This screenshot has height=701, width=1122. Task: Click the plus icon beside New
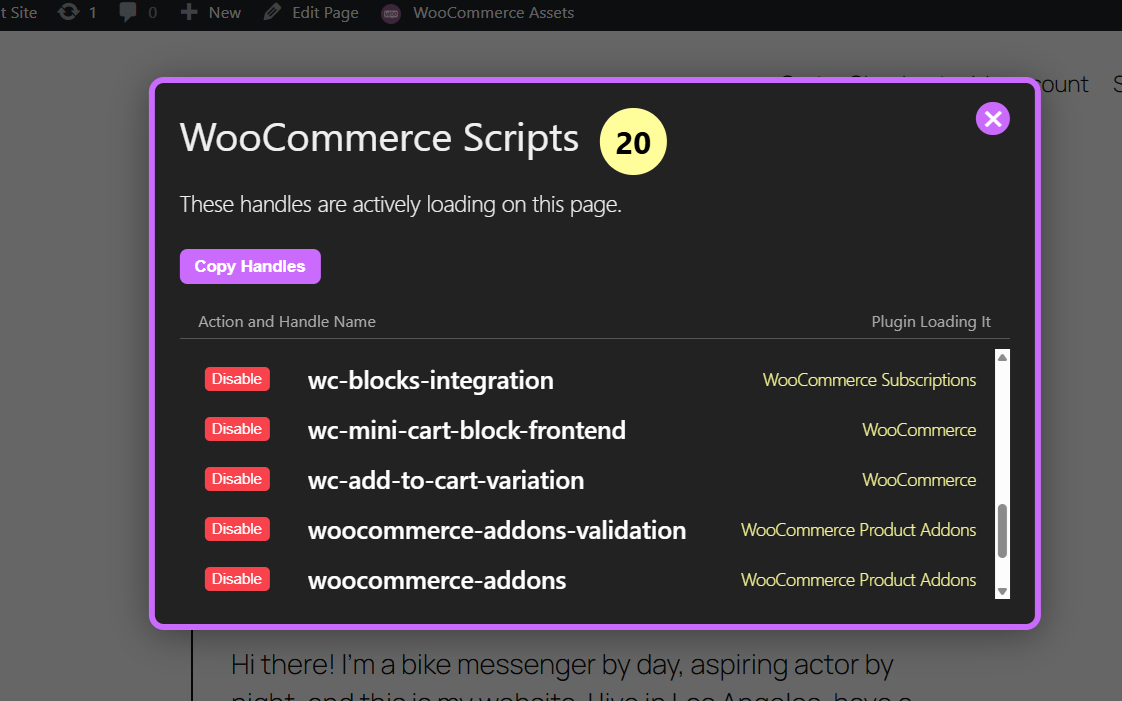click(x=189, y=12)
